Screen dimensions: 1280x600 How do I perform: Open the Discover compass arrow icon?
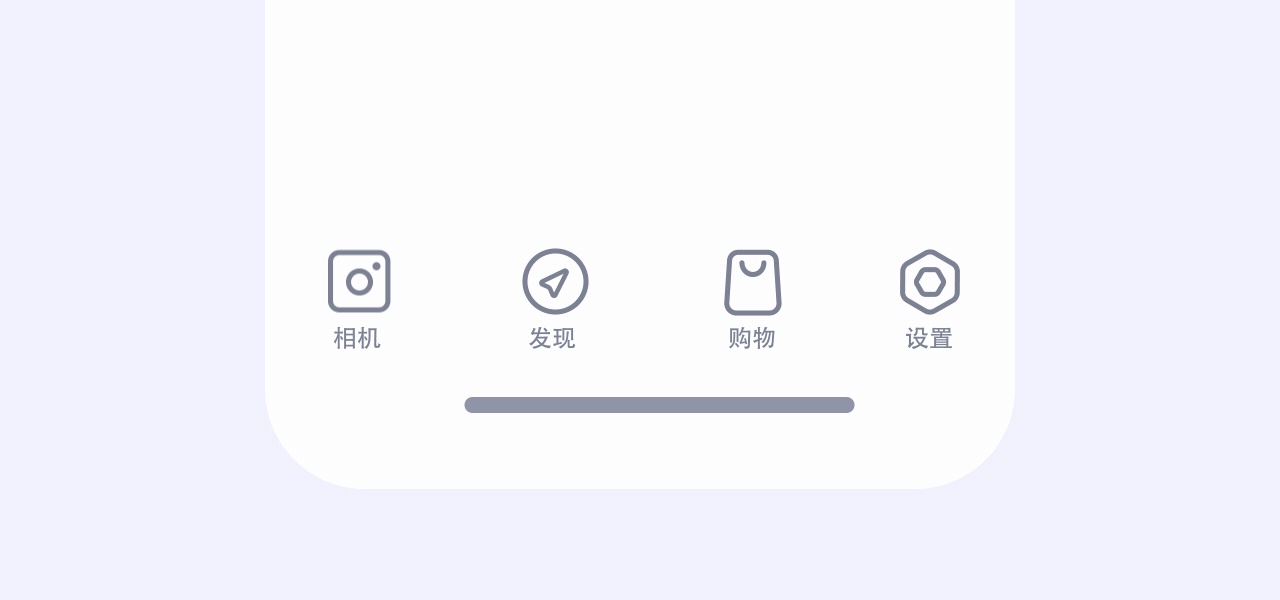(555, 281)
